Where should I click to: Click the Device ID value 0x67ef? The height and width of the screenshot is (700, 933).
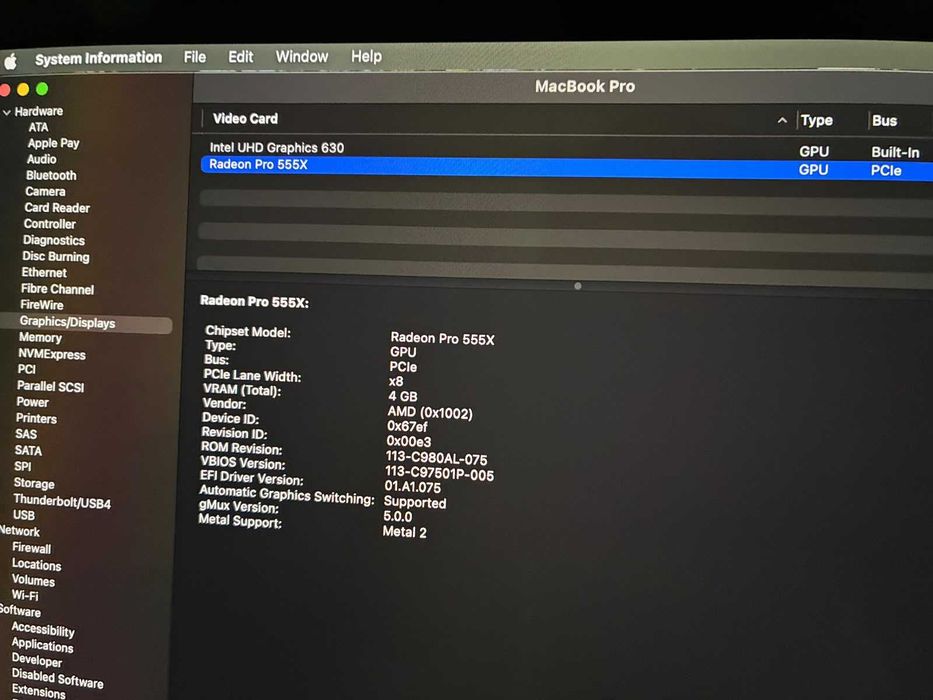pos(407,426)
